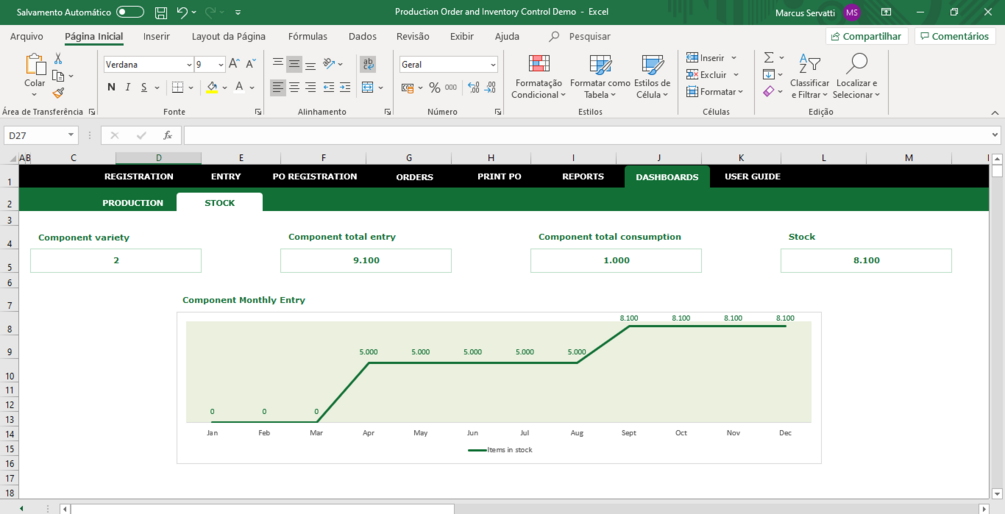
Task: Toggle italic formatting with I button
Action: point(128,87)
